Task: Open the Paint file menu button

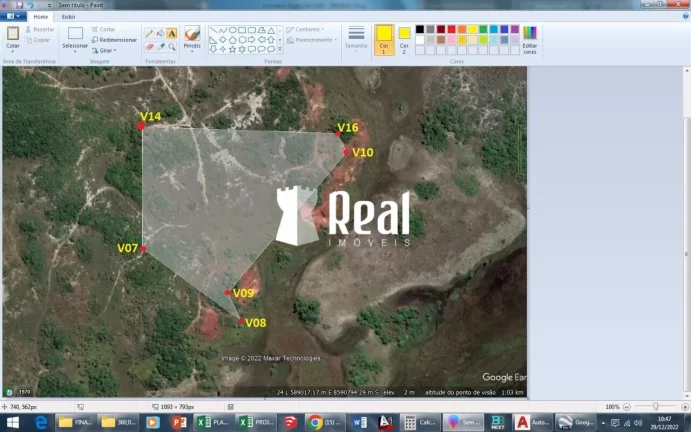Action: pyautogui.click(x=15, y=17)
